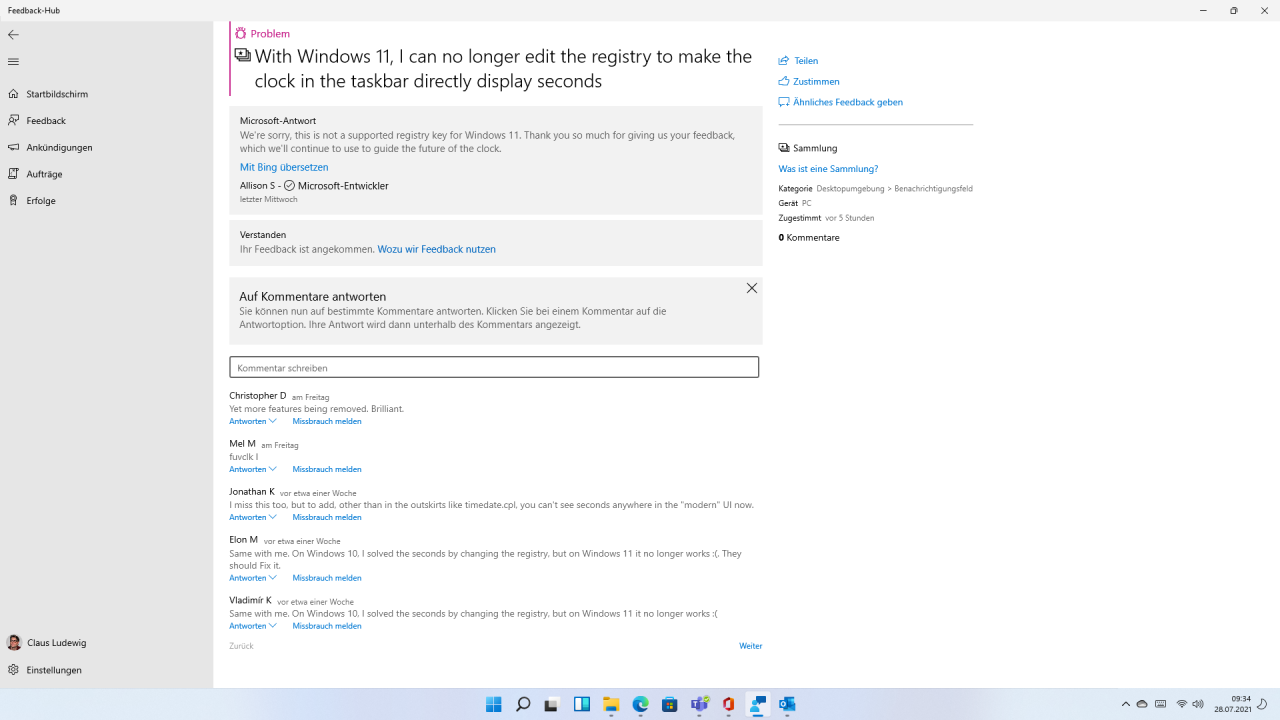Screen dimensions: 1280x720
Task: Launch Microsoft Edge from the taskbar
Action: point(640,704)
